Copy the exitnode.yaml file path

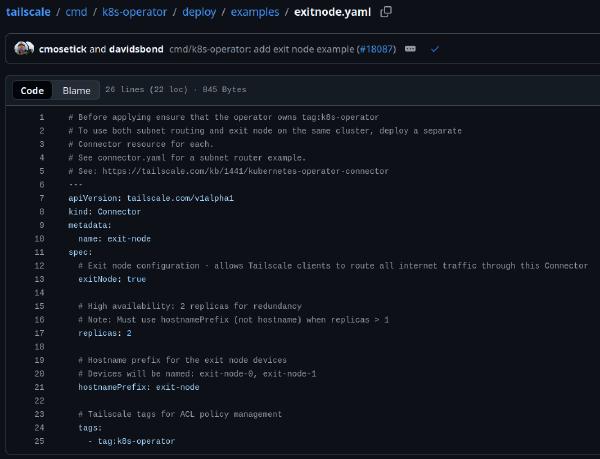coord(386,12)
